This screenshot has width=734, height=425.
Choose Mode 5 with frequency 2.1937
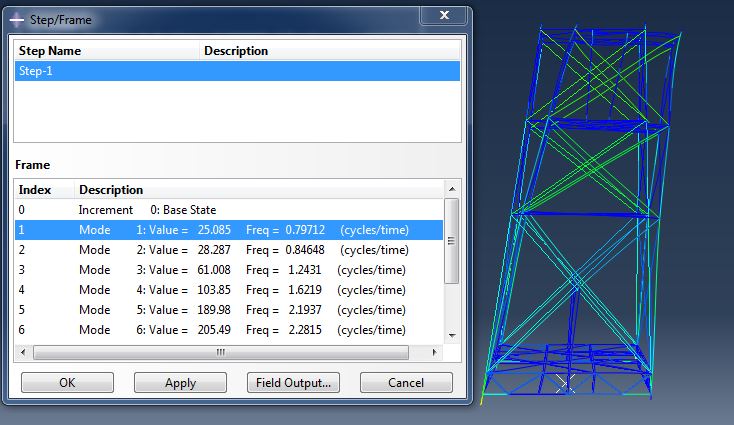(228, 310)
